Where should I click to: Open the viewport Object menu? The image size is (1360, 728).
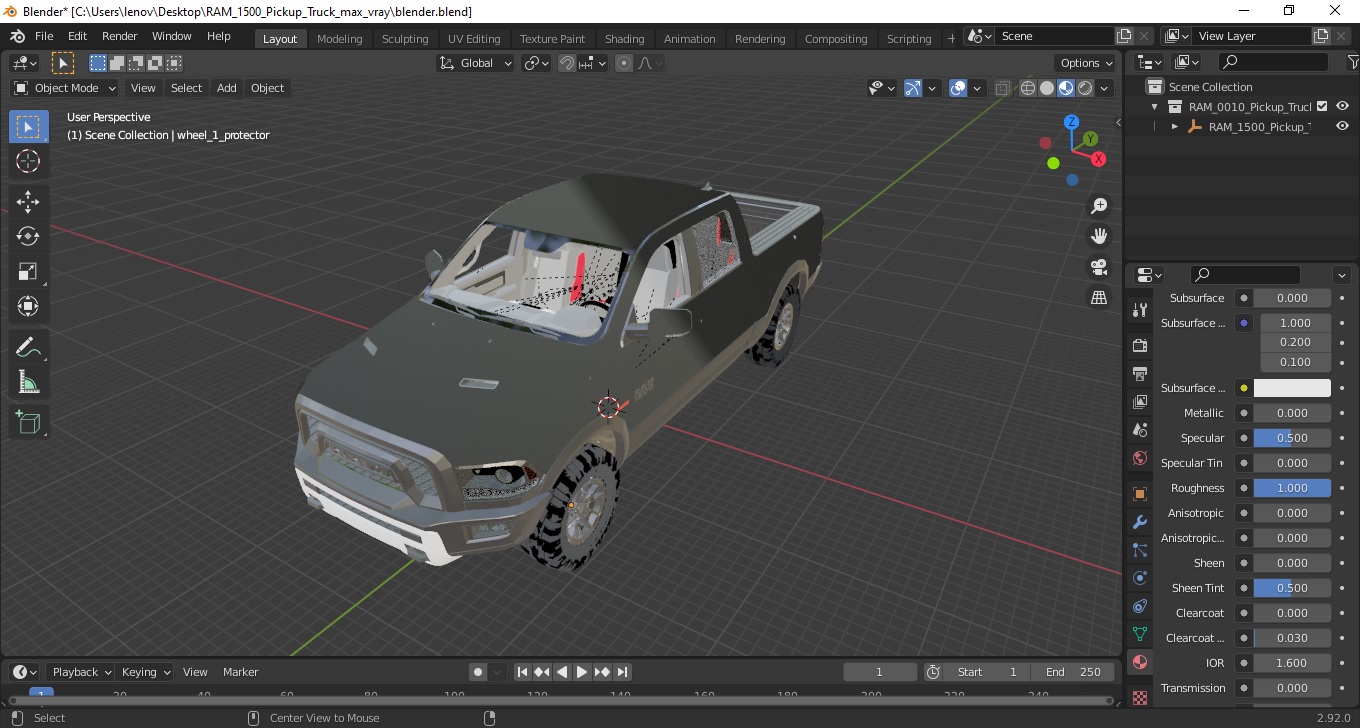click(267, 88)
